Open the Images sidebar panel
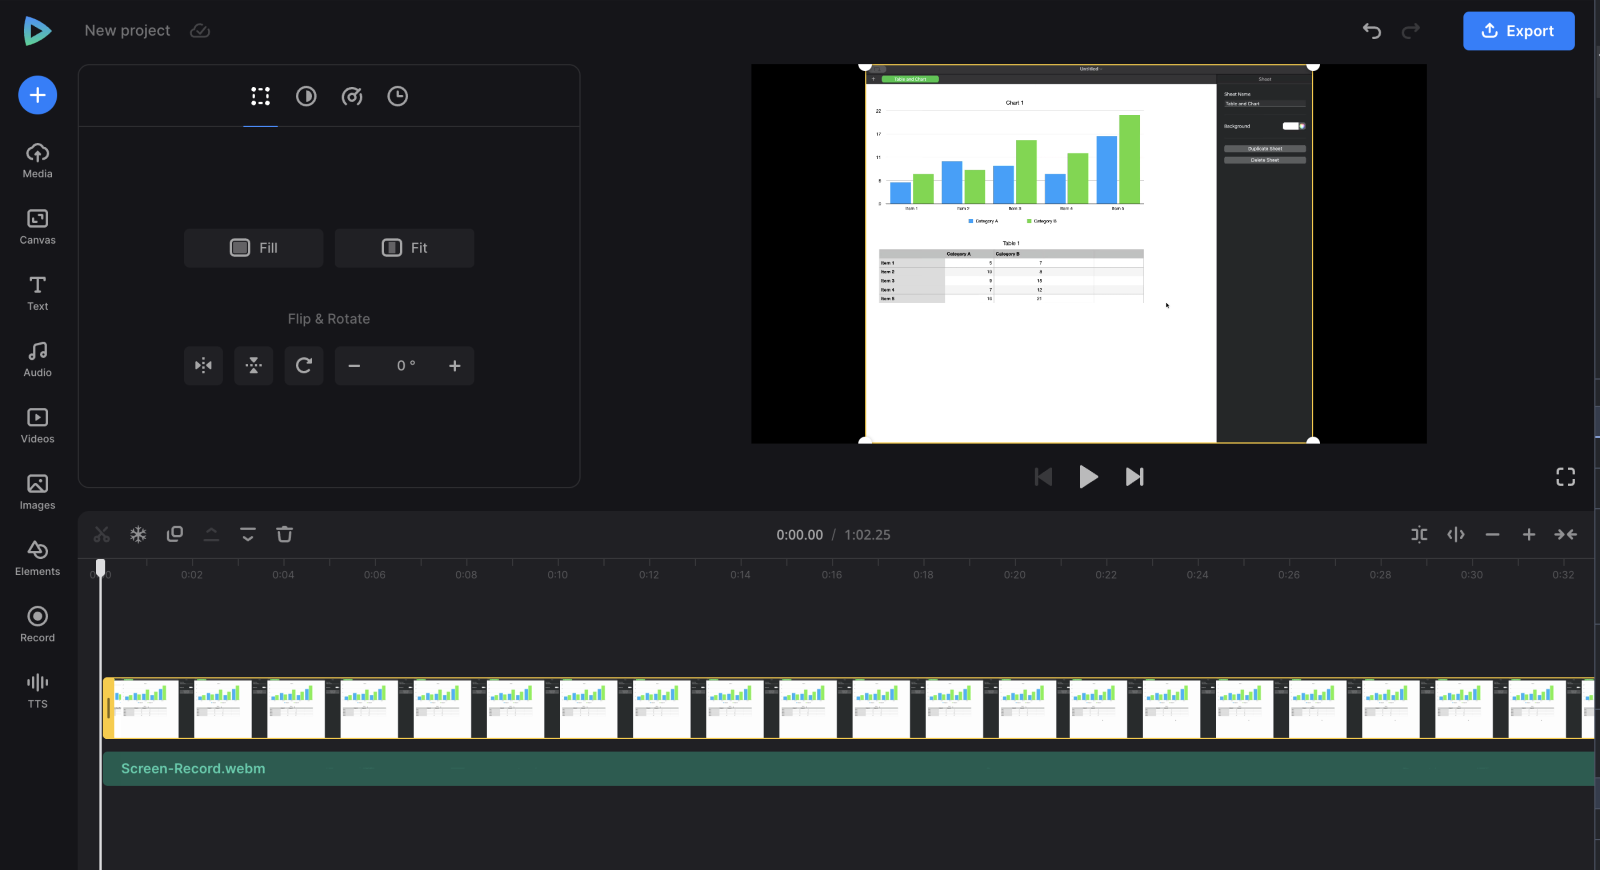This screenshot has width=1600, height=870. 37,492
